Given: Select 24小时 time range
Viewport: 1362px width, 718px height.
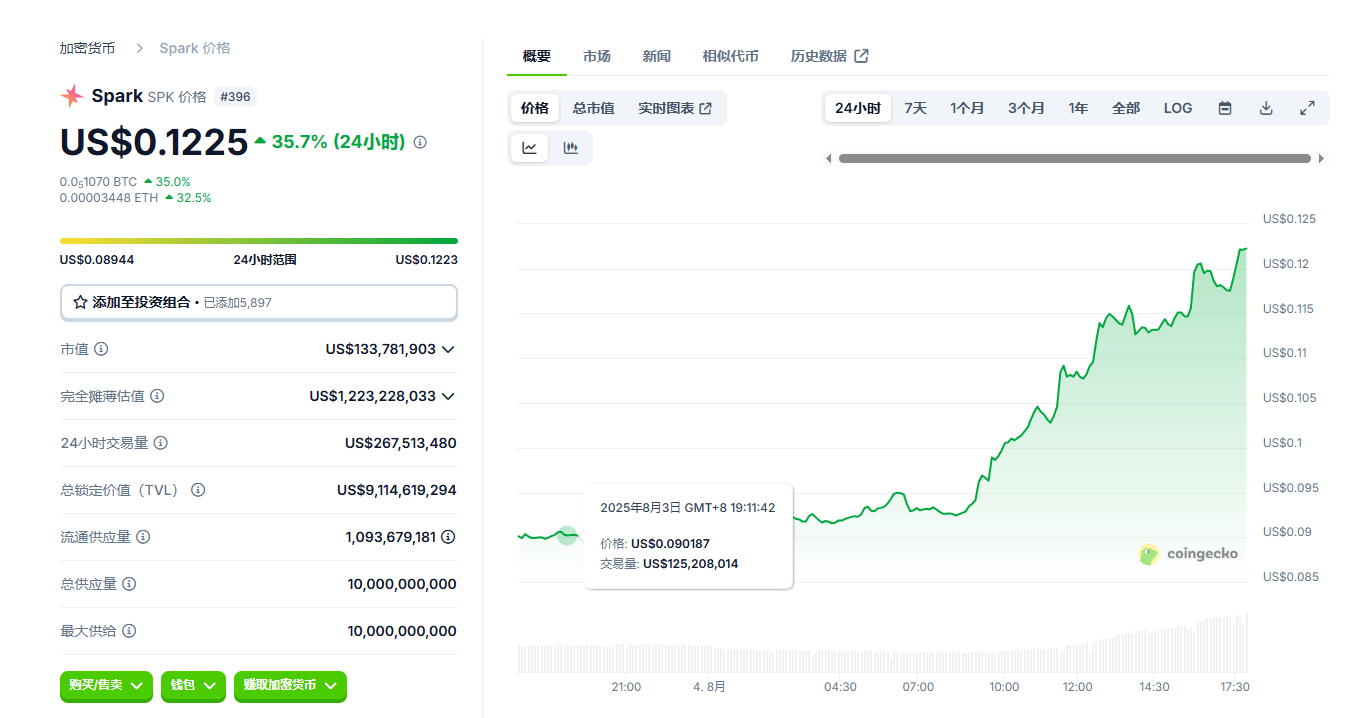Looking at the screenshot, I should pyautogui.click(x=858, y=108).
